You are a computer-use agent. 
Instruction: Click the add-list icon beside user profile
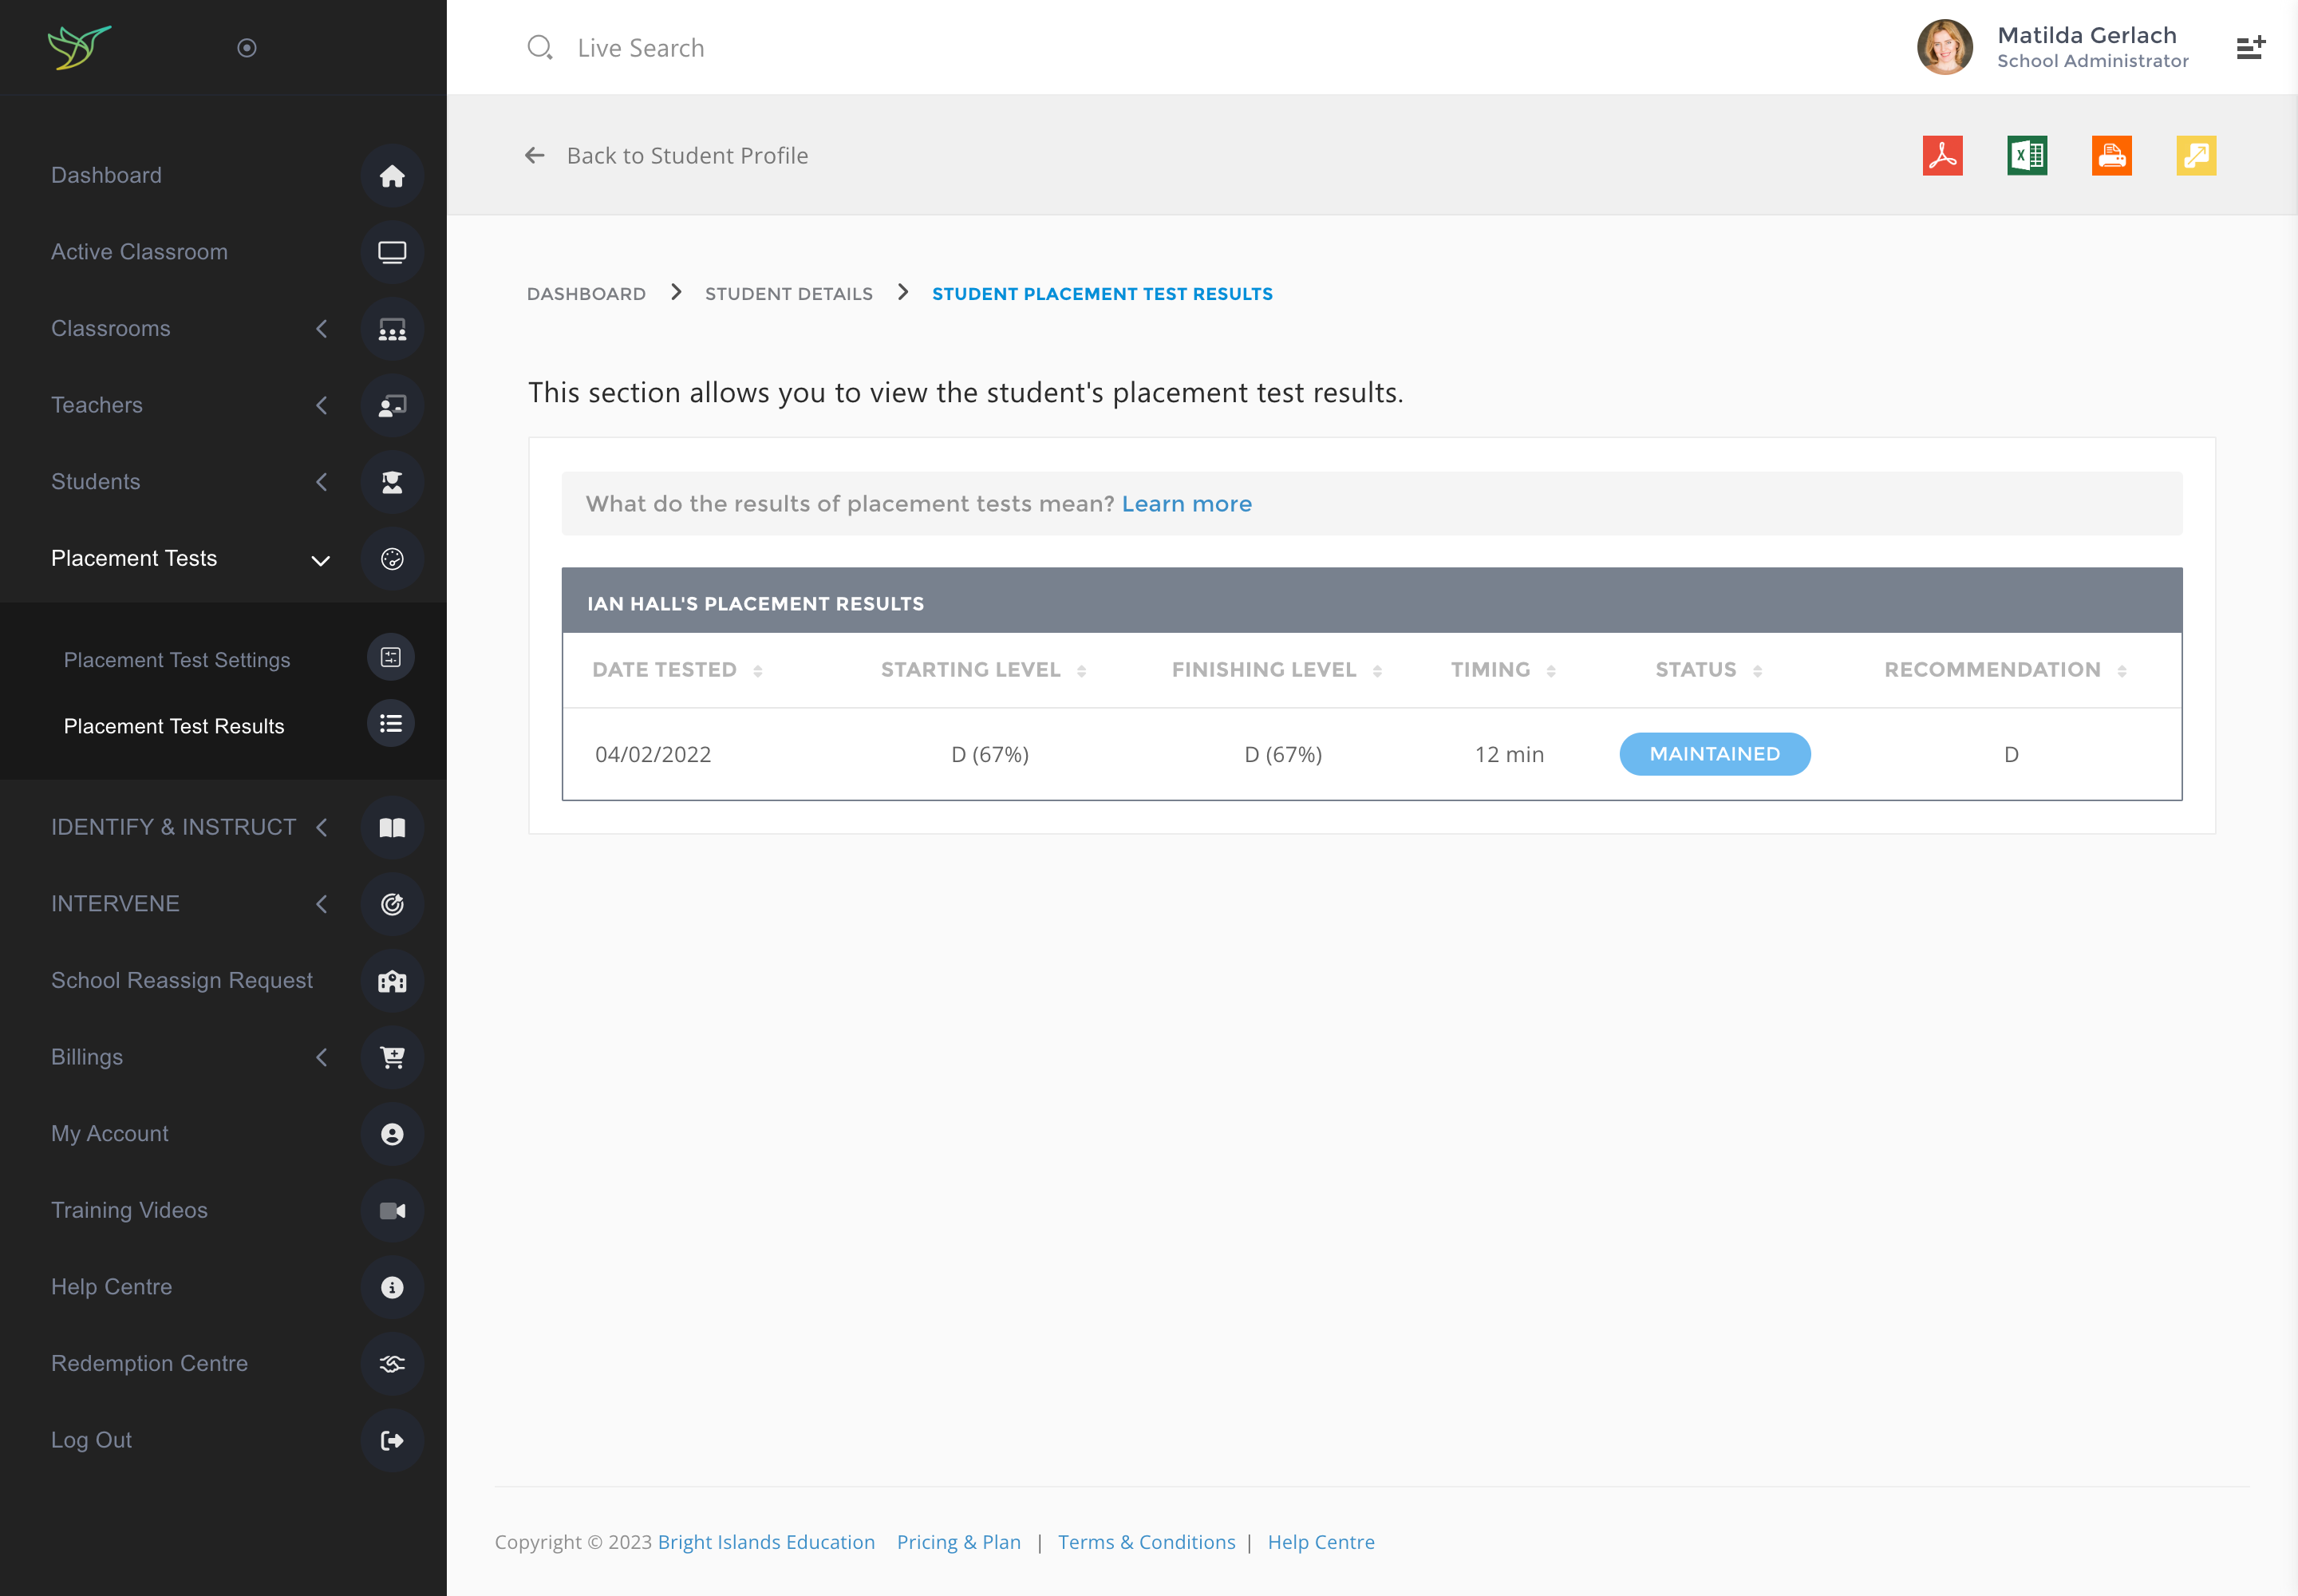2250,48
